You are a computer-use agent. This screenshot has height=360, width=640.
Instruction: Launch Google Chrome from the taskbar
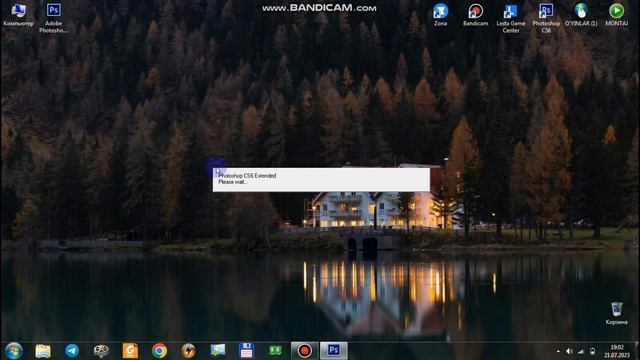click(x=160, y=351)
